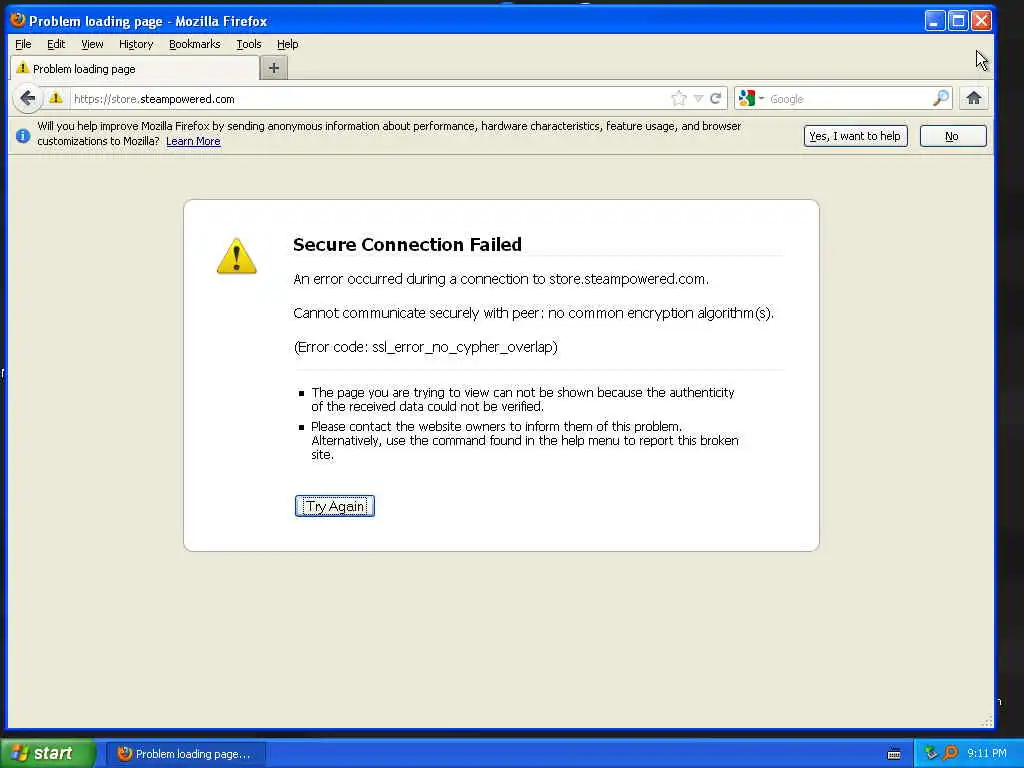Open the View menu

(92, 44)
